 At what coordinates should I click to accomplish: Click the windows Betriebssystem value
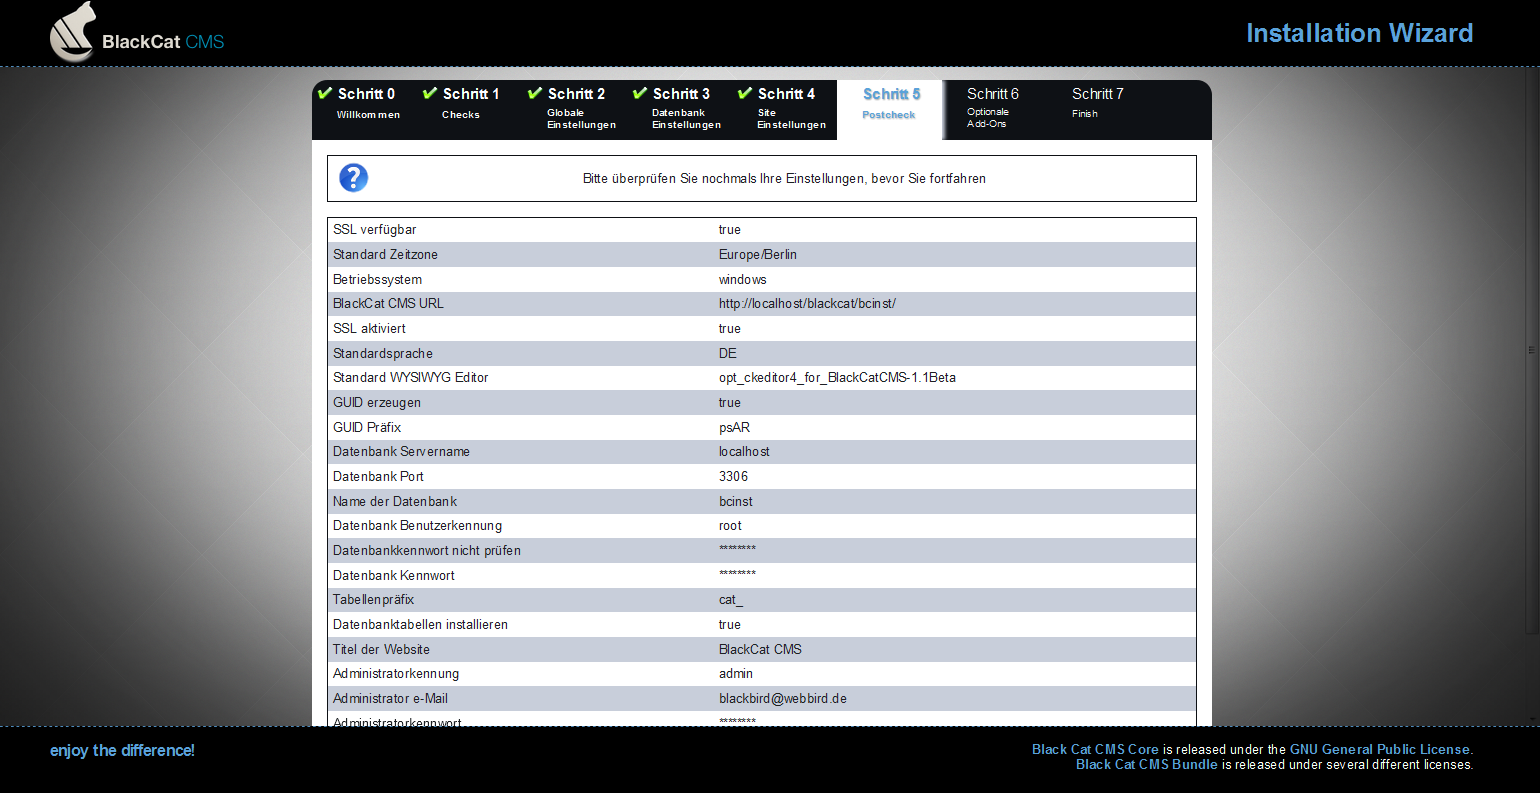(743, 280)
